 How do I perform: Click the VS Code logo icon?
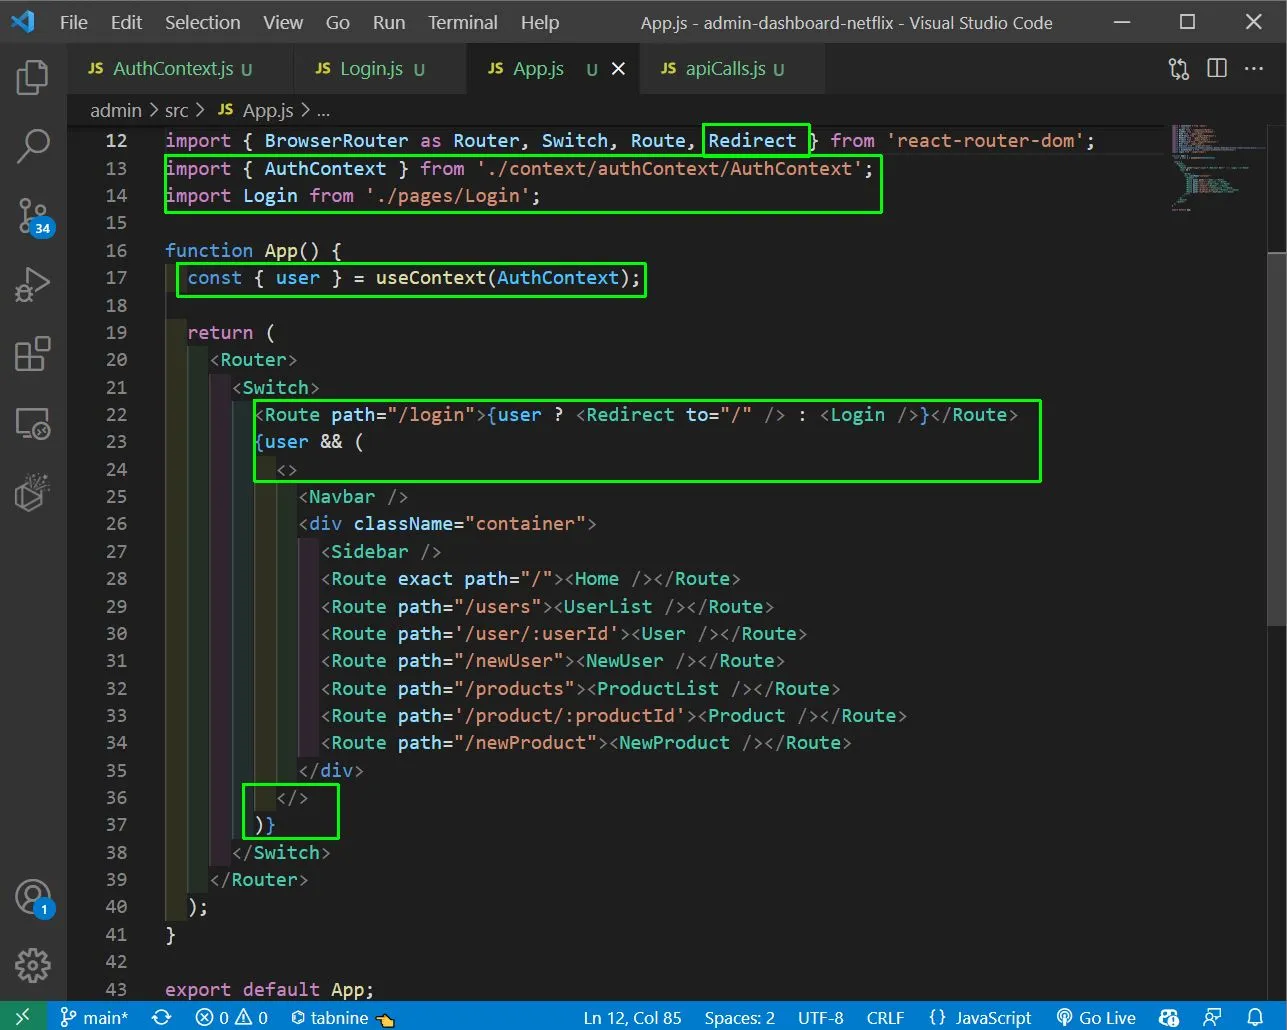click(22, 21)
